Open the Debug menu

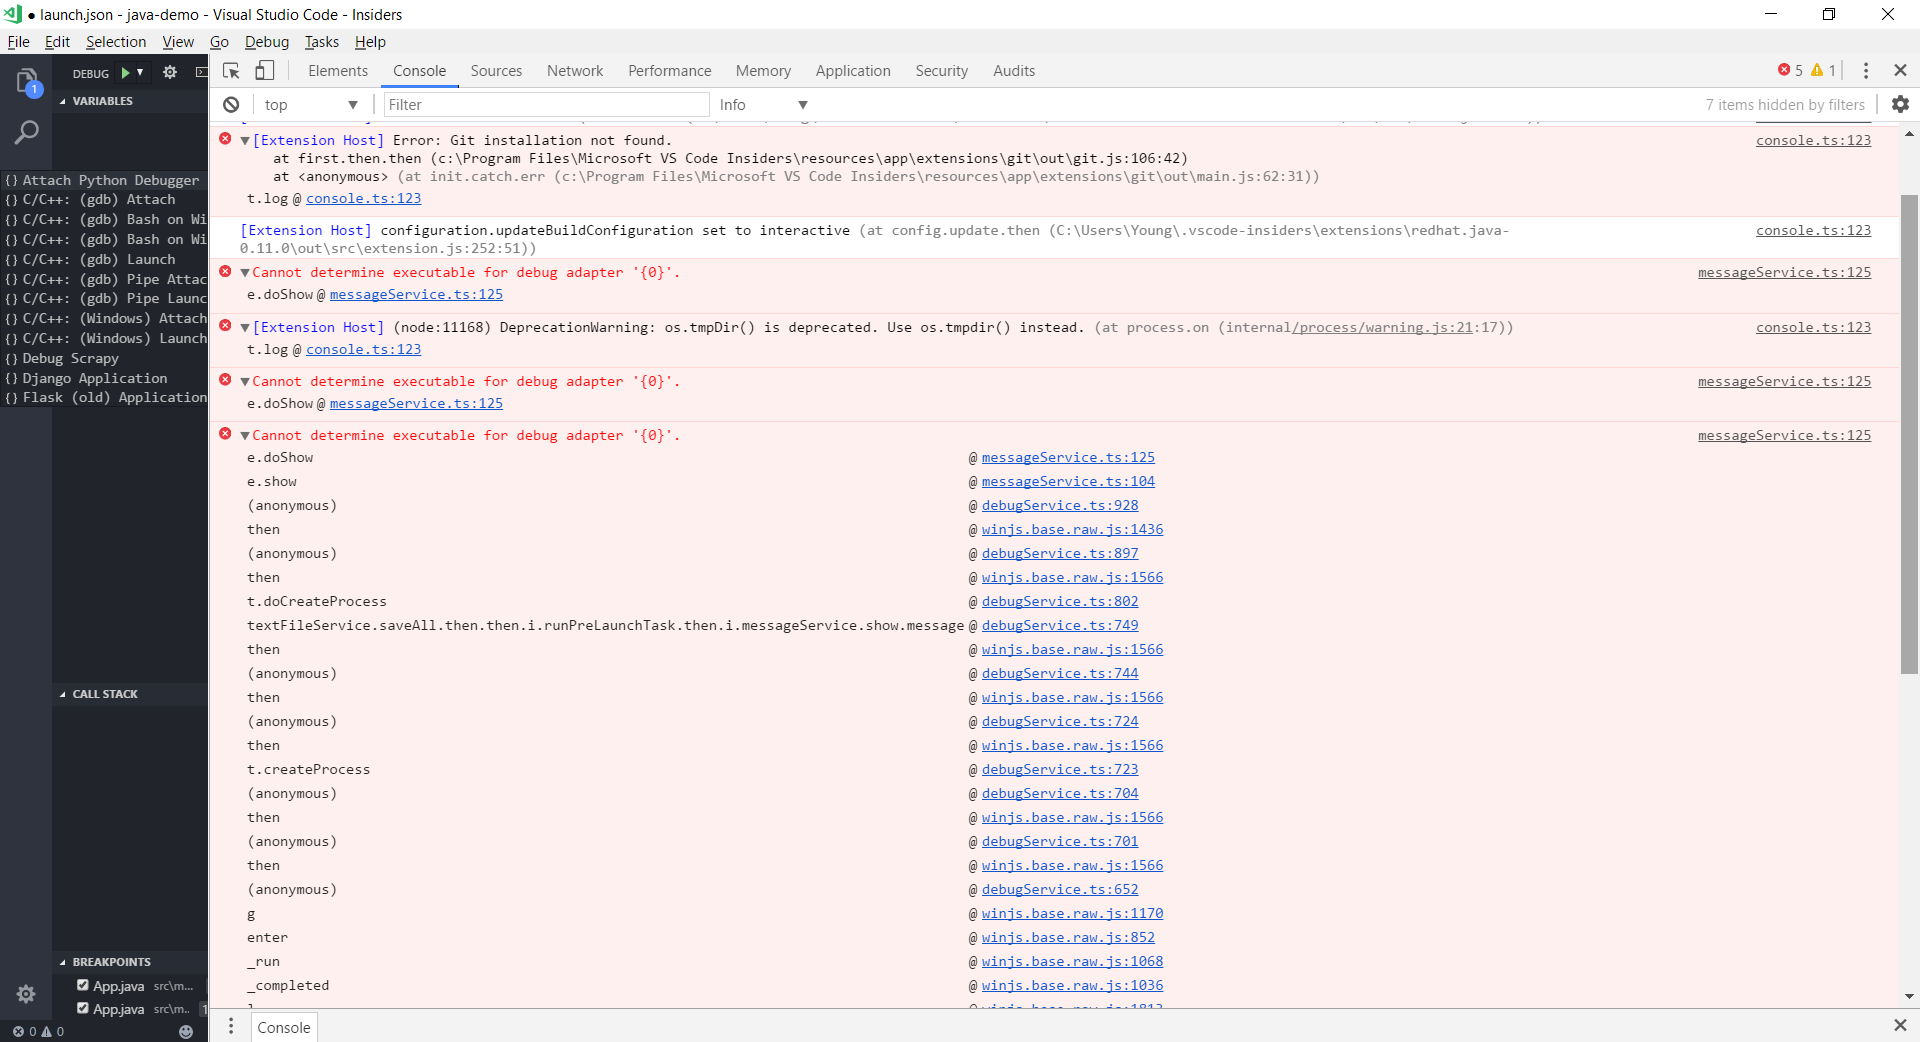(266, 41)
